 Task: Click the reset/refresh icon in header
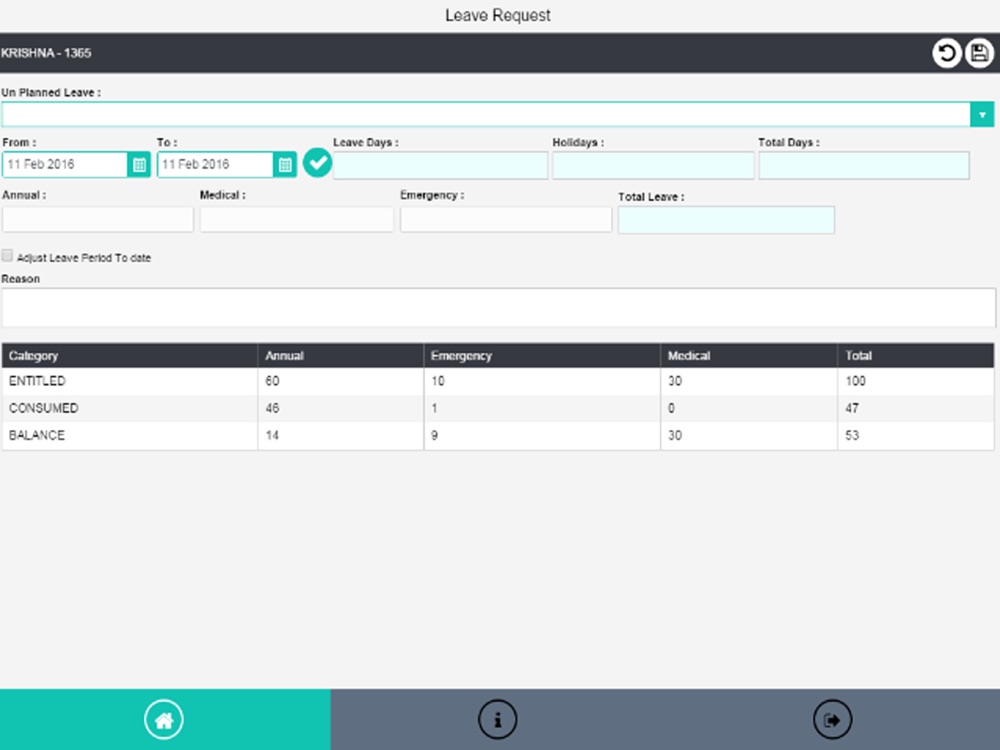(946, 53)
